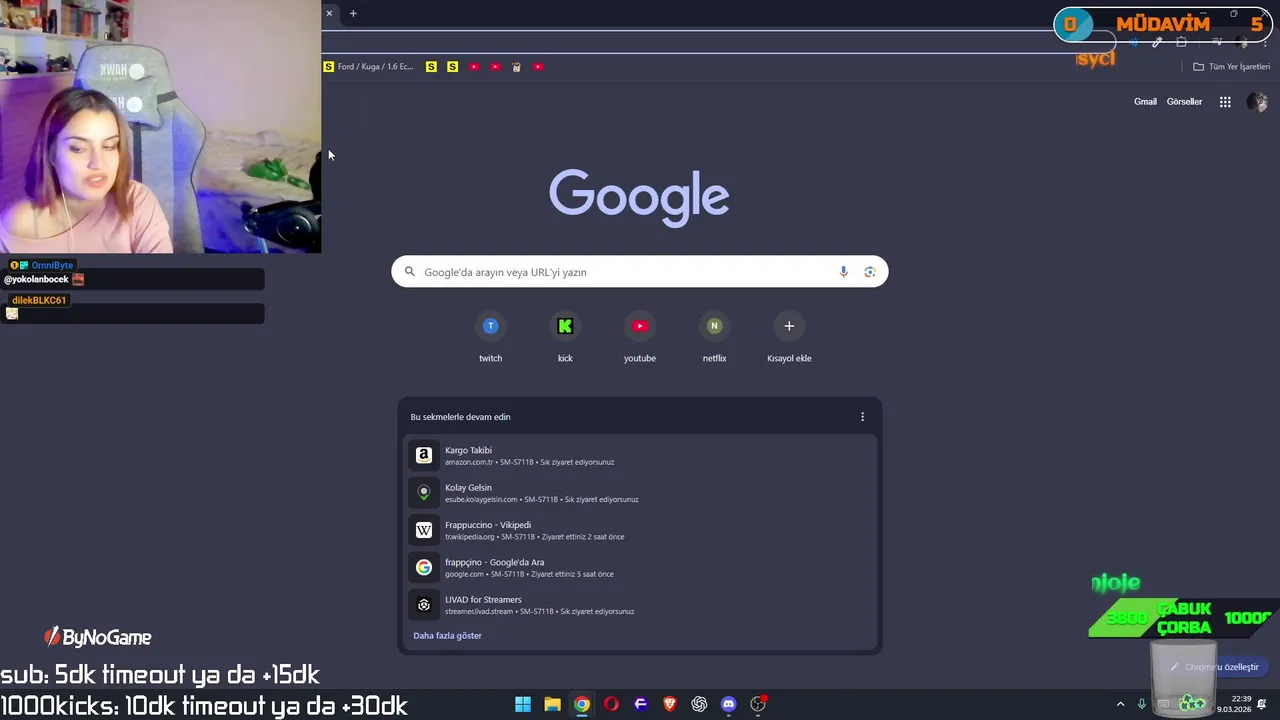Open the youtube shortcut

click(640, 338)
